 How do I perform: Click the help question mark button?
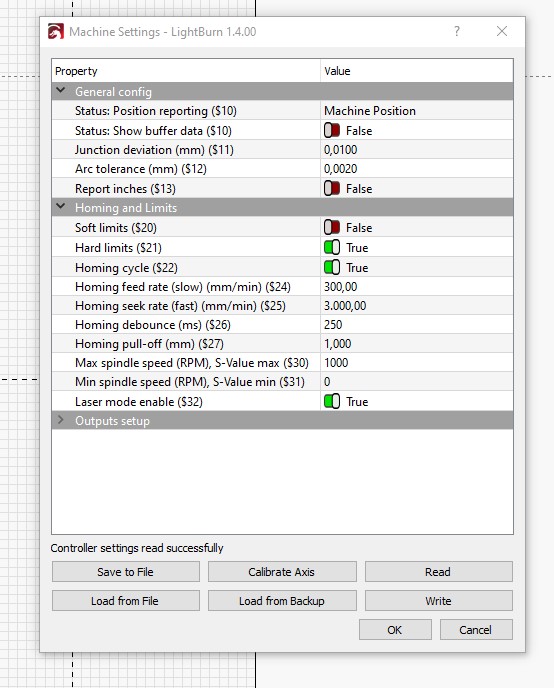tap(457, 31)
